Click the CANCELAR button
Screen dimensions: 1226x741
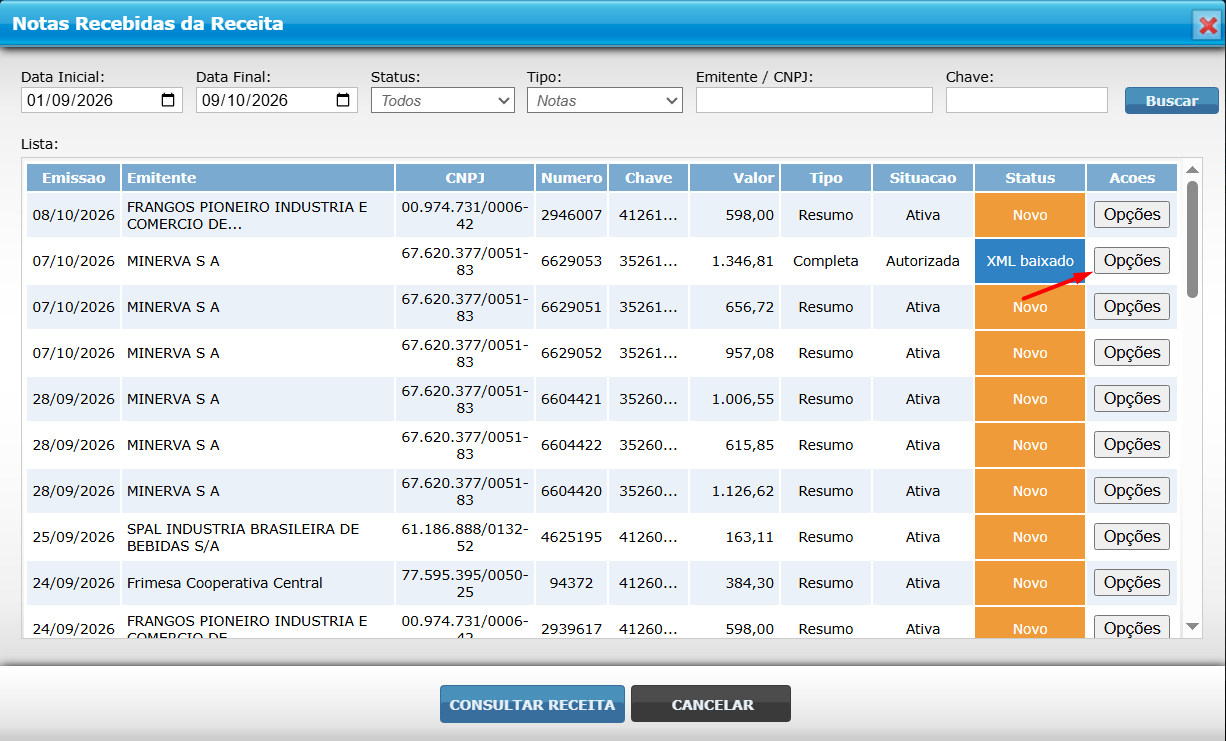point(711,704)
